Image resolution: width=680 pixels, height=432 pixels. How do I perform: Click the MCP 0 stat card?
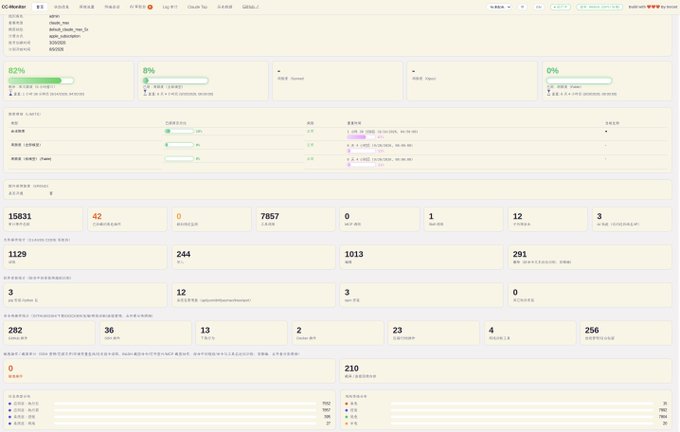(x=379, y=219)
